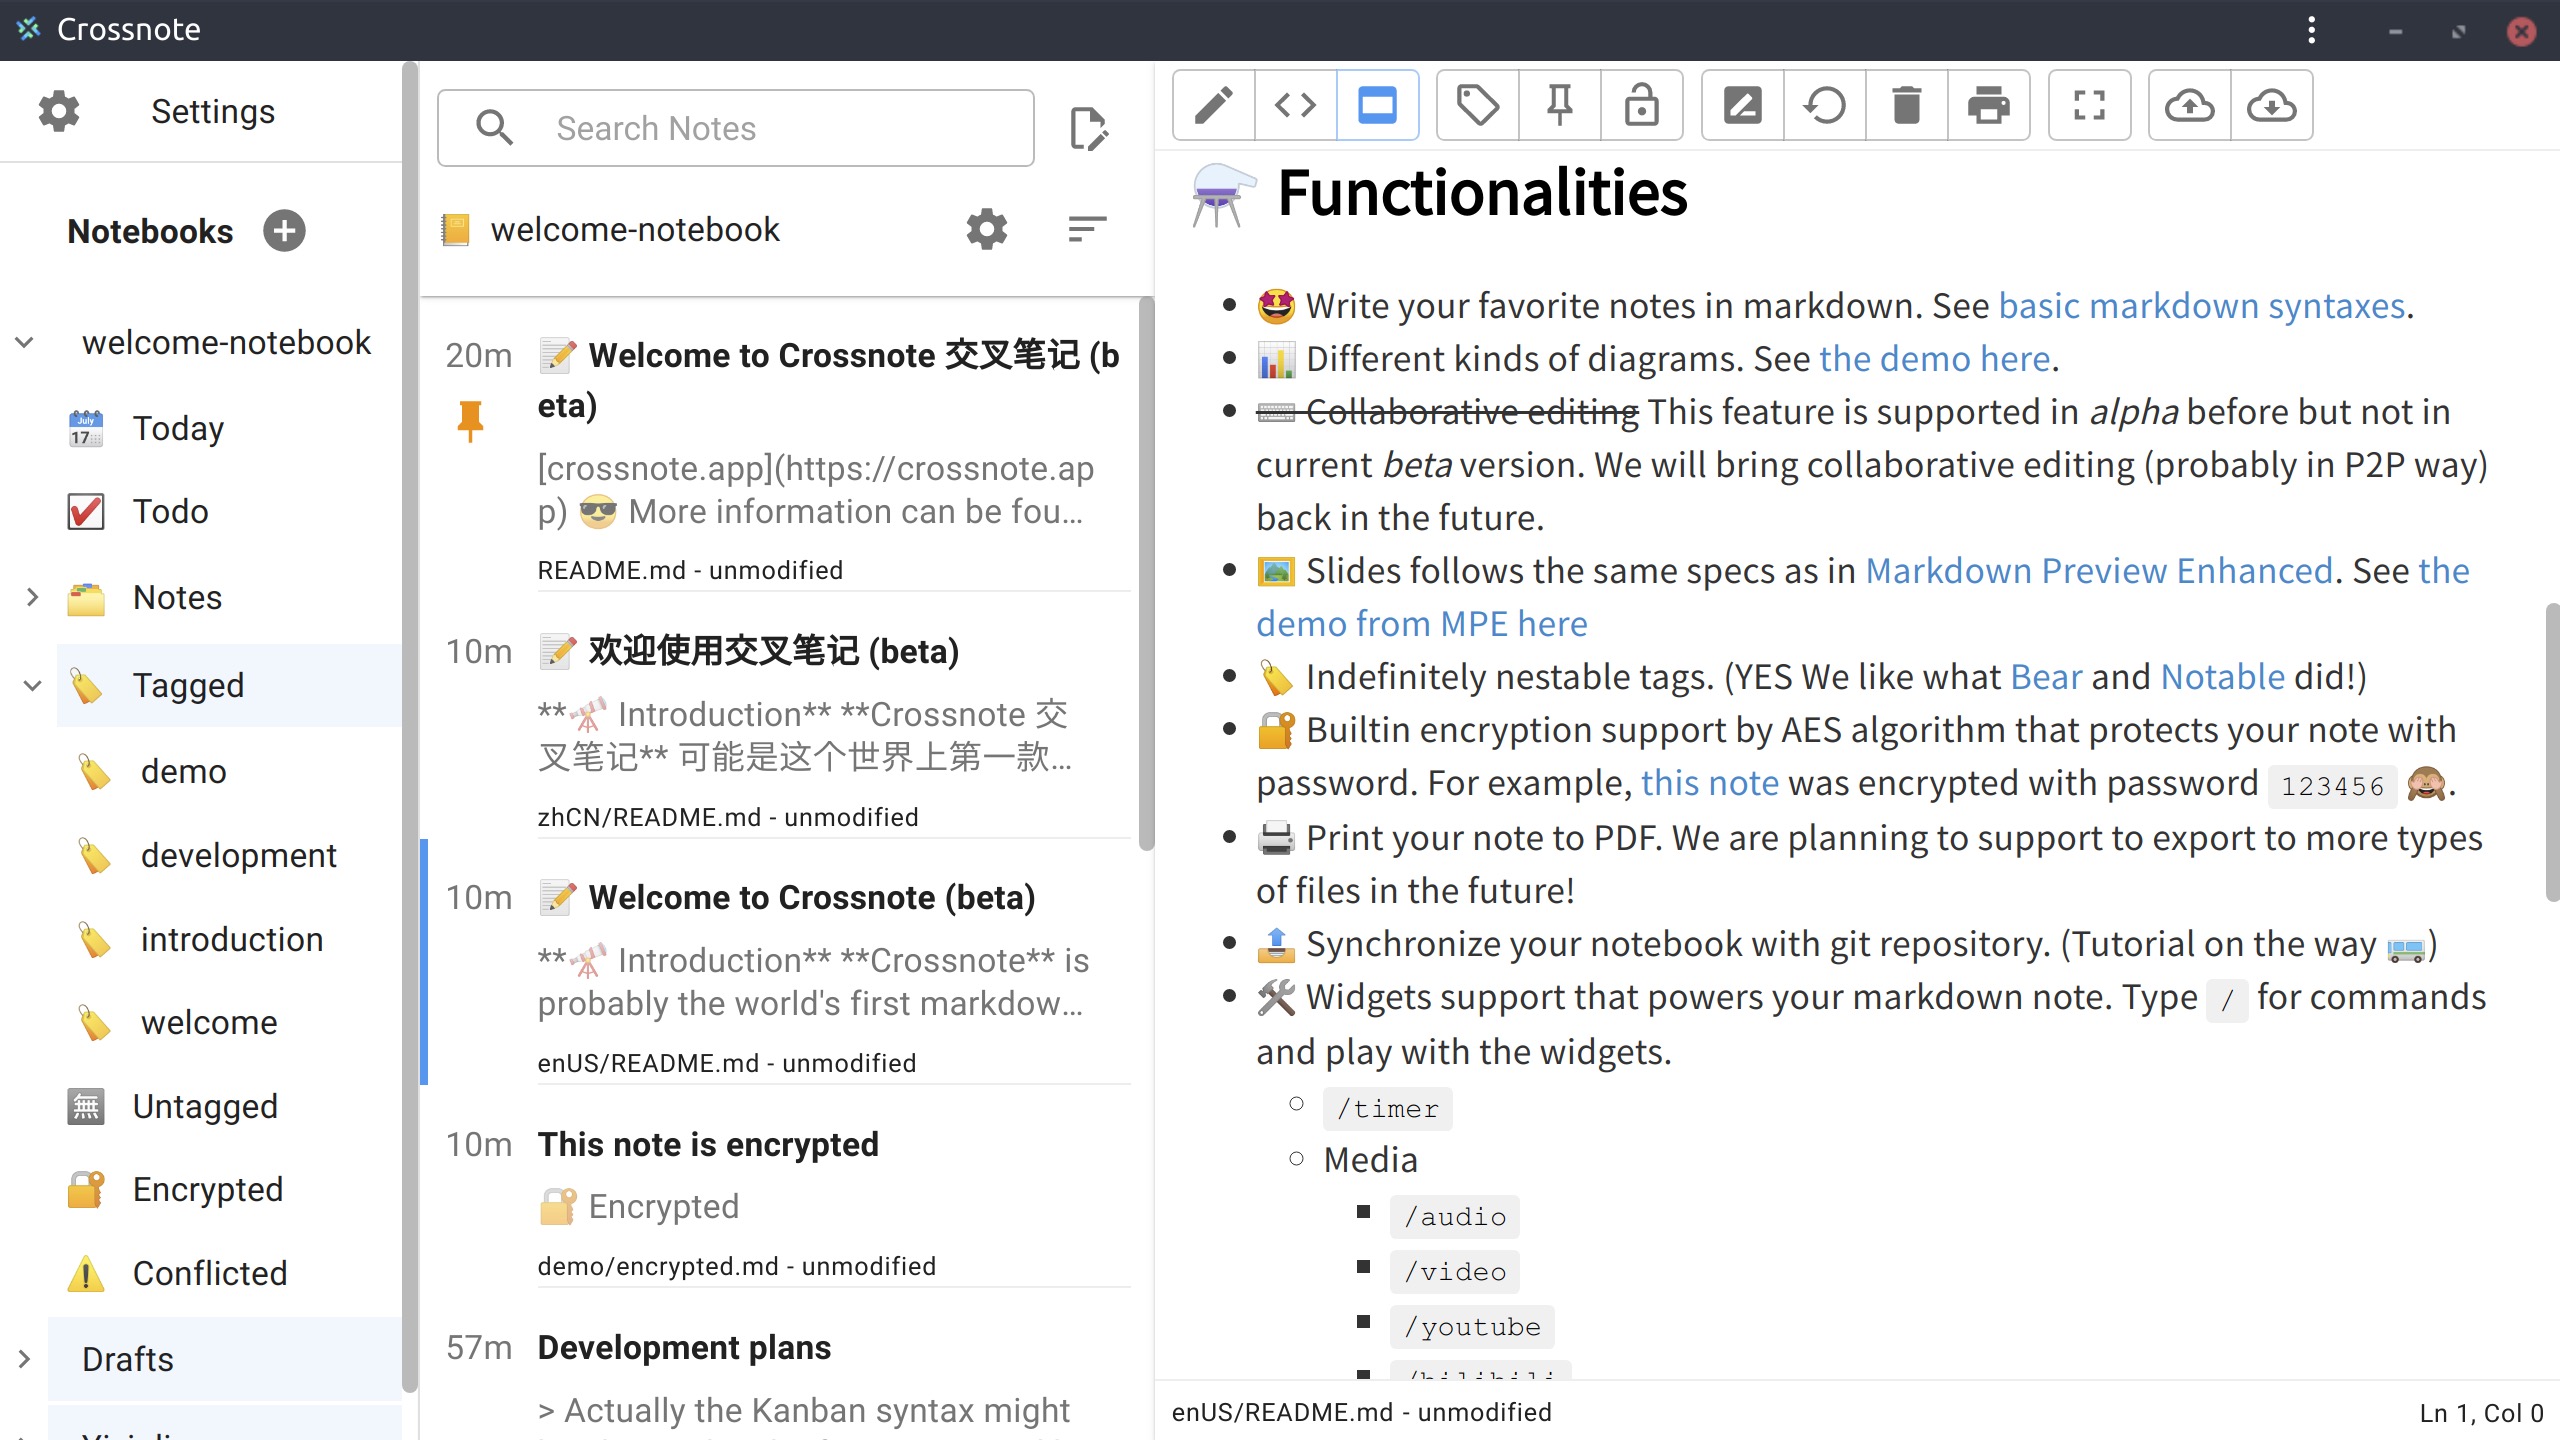Switch to code editor mode

1295,105
